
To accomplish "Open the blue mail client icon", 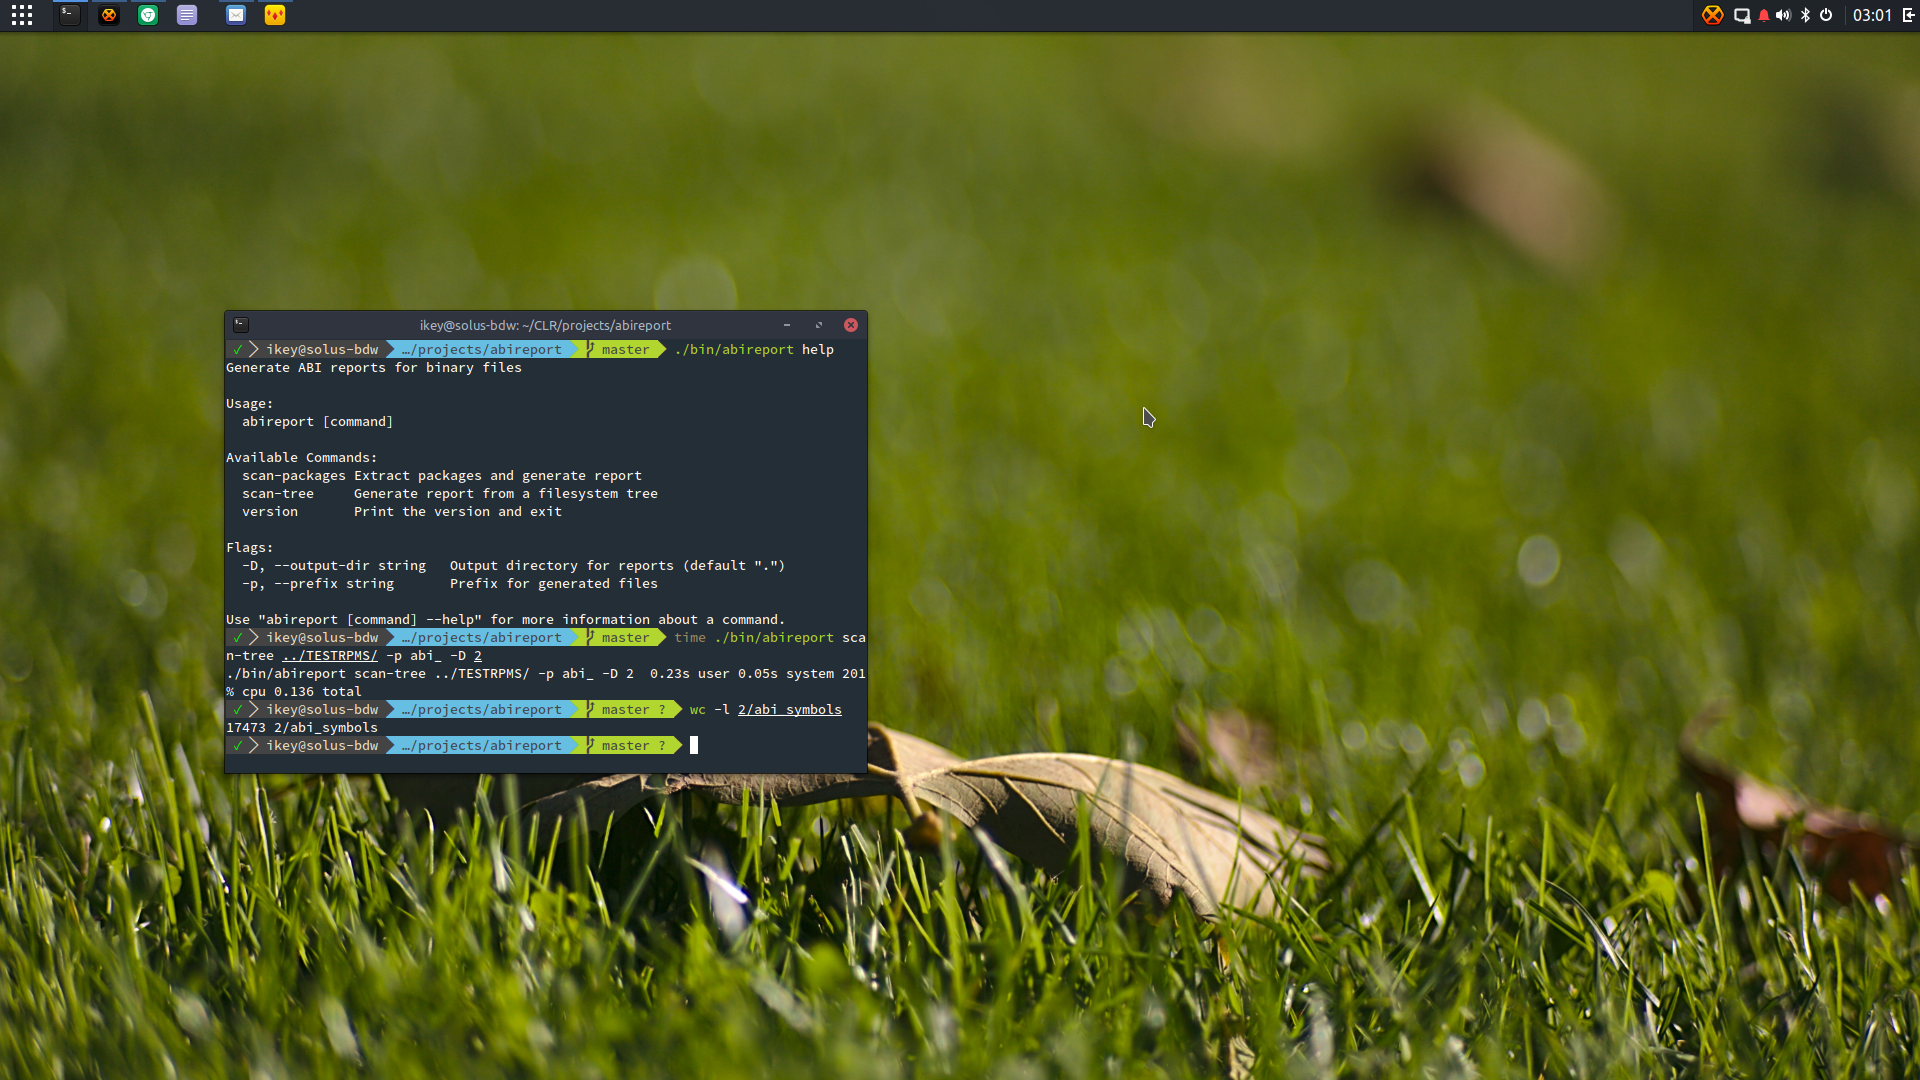I will pos(236,15).
